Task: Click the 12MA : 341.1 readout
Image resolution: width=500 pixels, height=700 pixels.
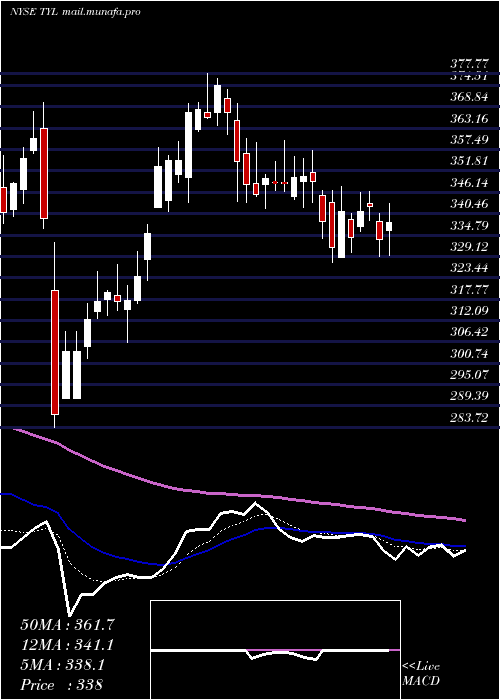Action: pyautogui.click(x=68, y=645)
